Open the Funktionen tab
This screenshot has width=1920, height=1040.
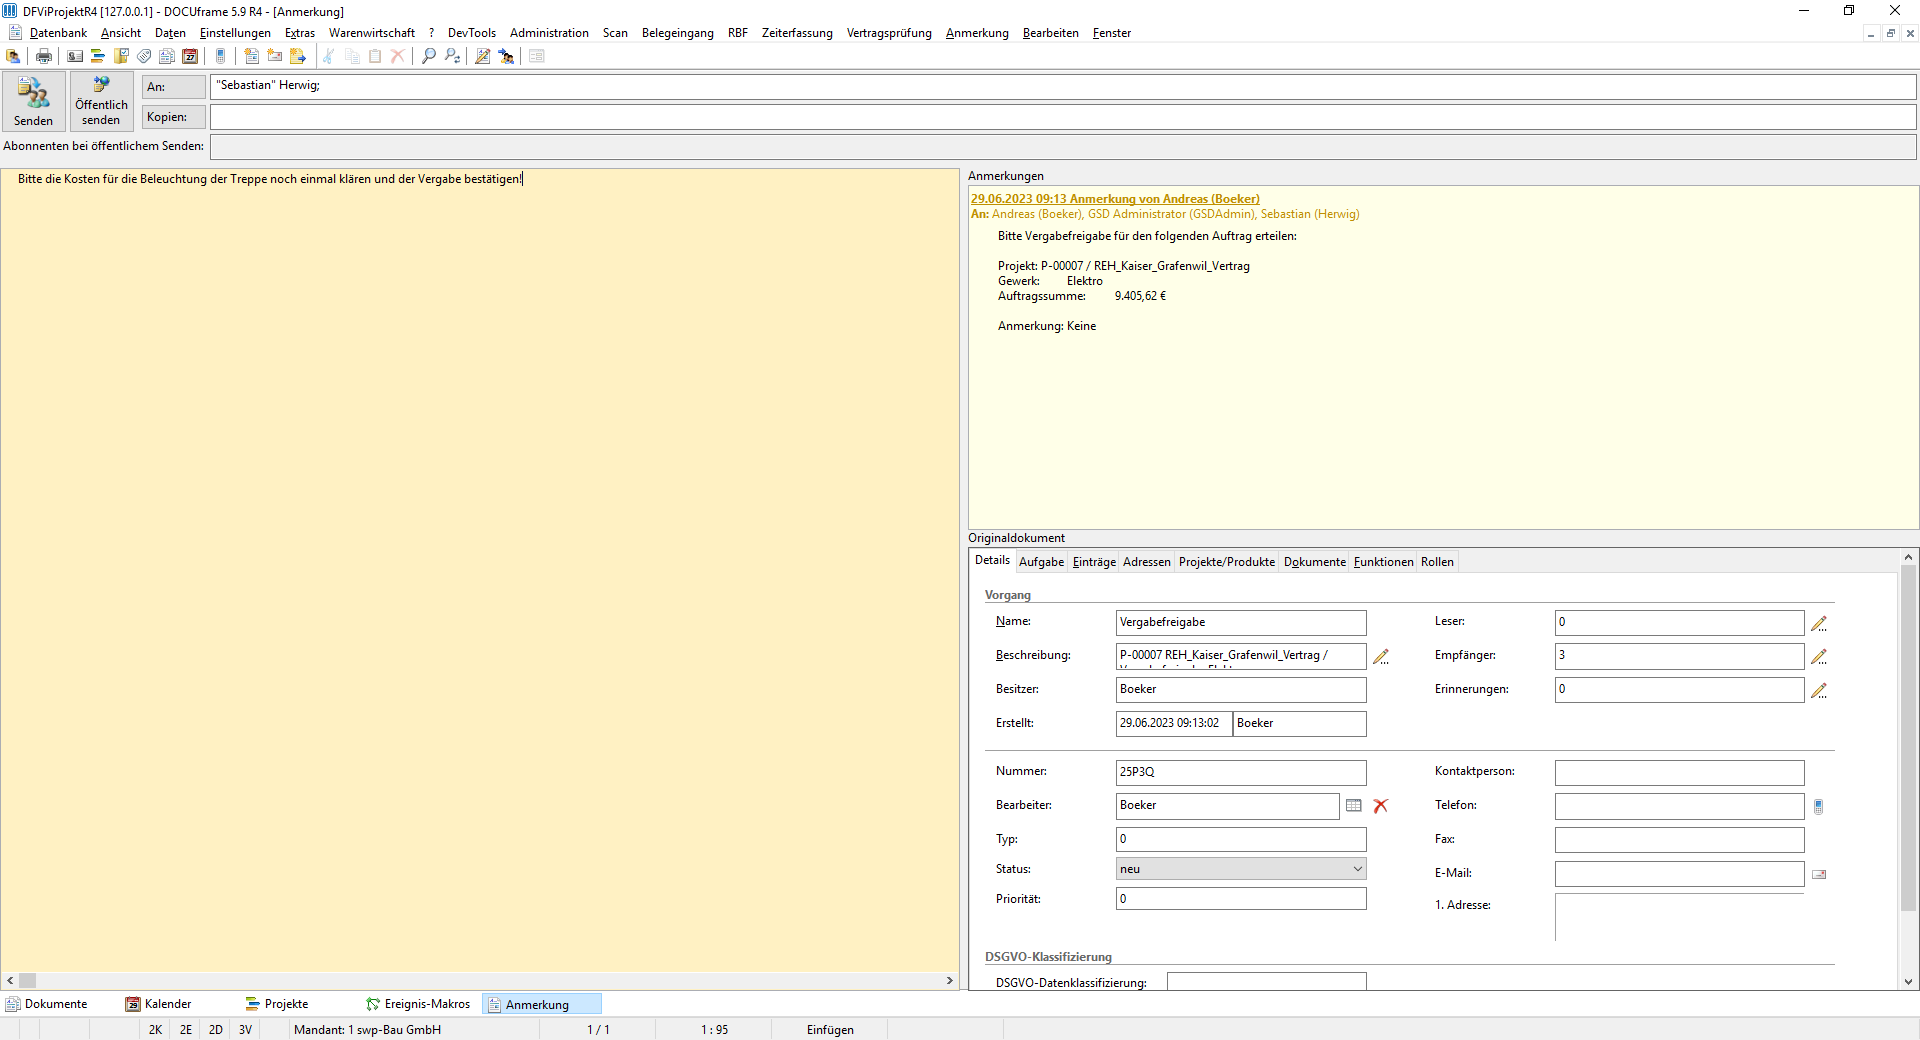point(1383,562)
